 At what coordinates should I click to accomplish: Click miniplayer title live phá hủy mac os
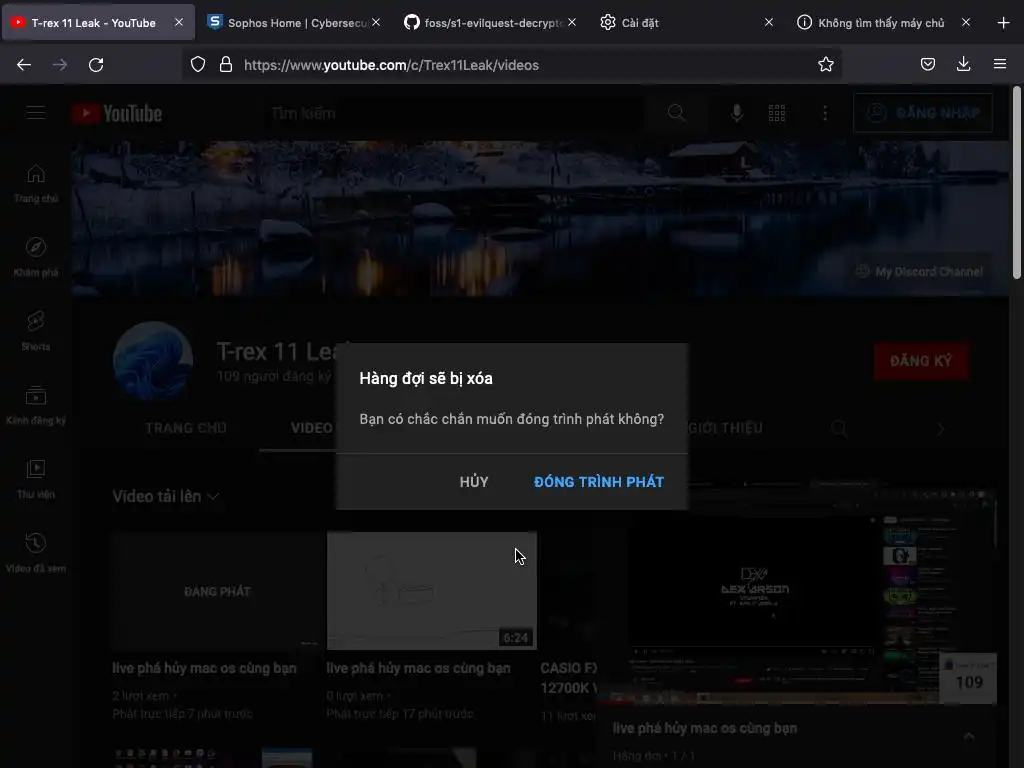coord(705,728)
